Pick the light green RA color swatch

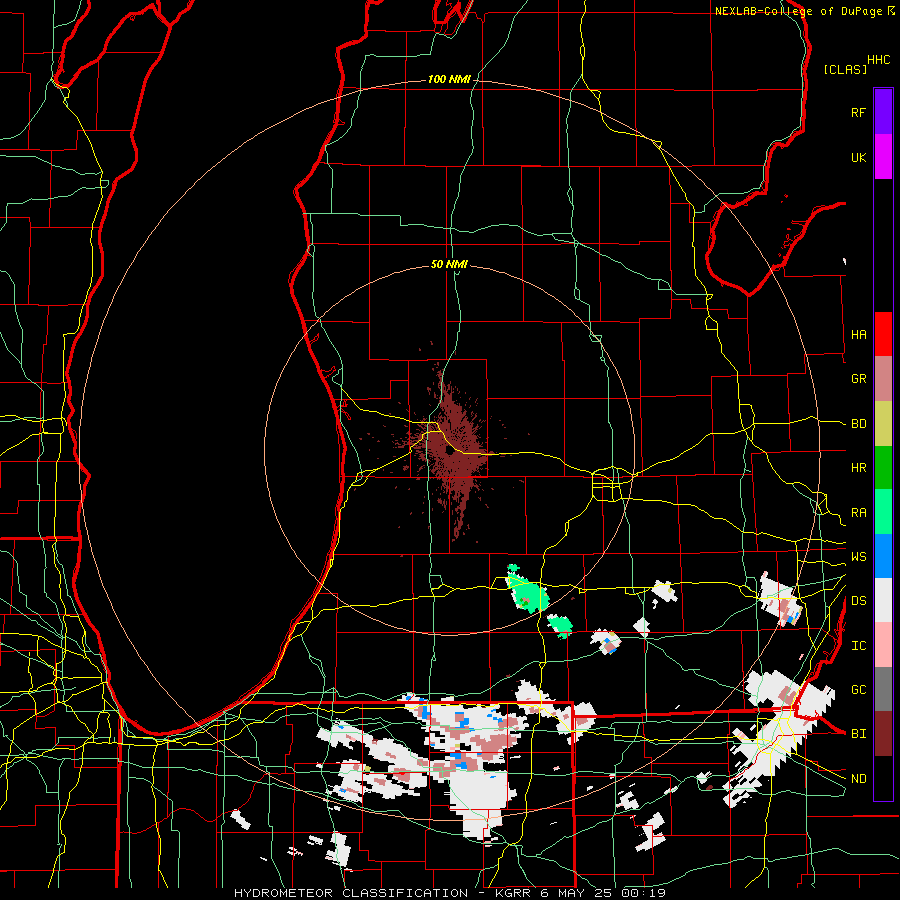click(x=883, y=512)
